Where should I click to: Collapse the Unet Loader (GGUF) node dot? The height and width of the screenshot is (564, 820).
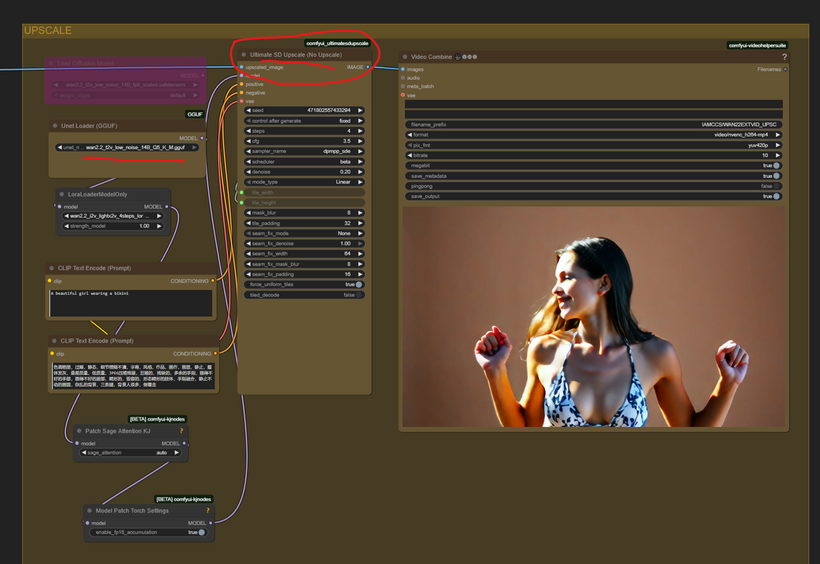pos(55,126)
